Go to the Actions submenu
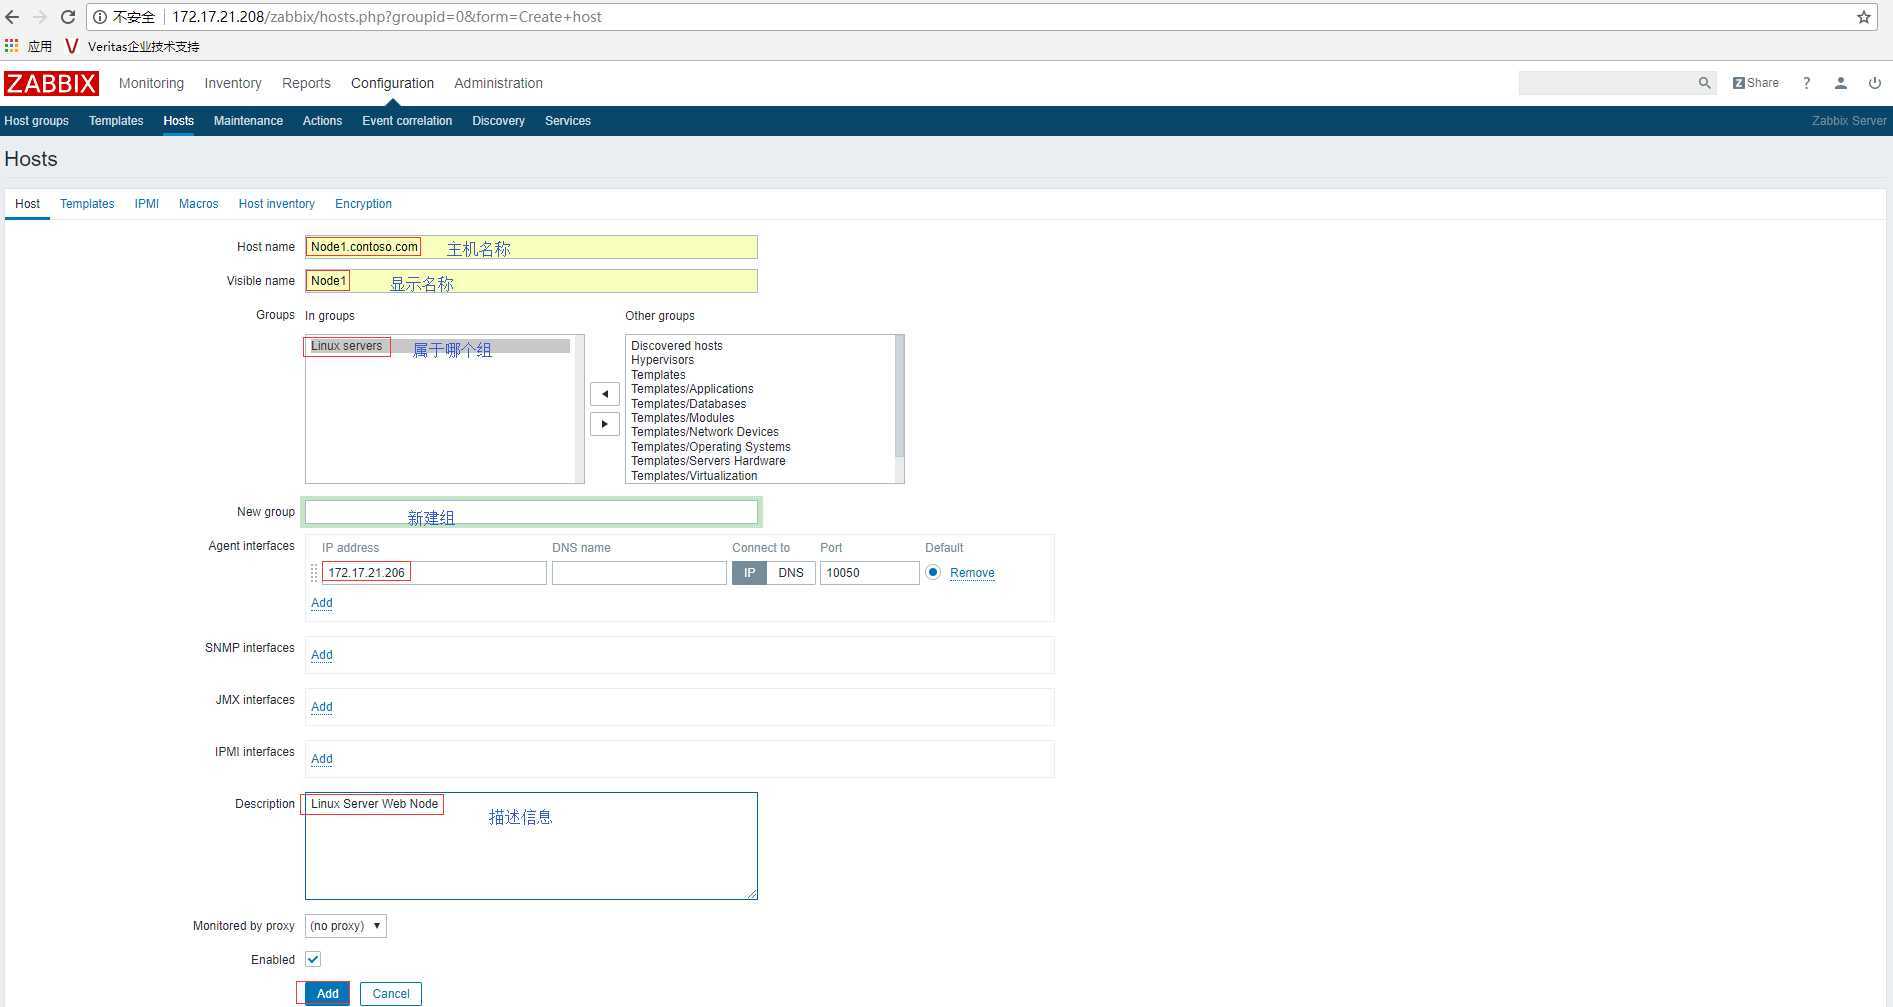Screen dimensions: 1893x1007 tap(322, 121)
